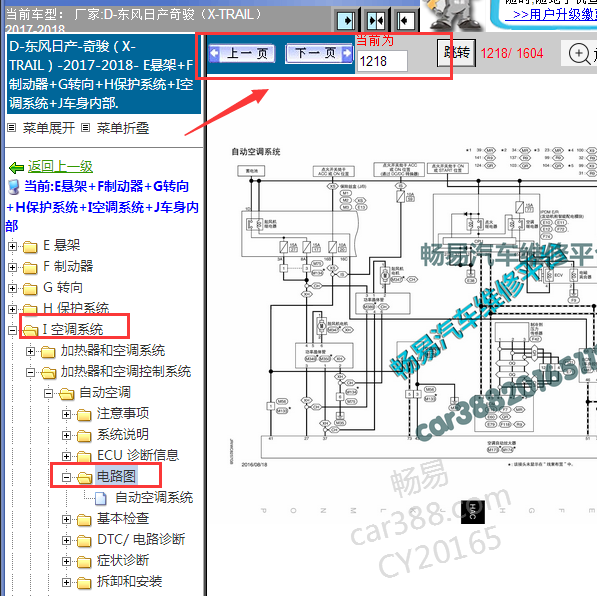Click the folder icon beside 注意事项

pyautogui.click(x=84, y=415)
